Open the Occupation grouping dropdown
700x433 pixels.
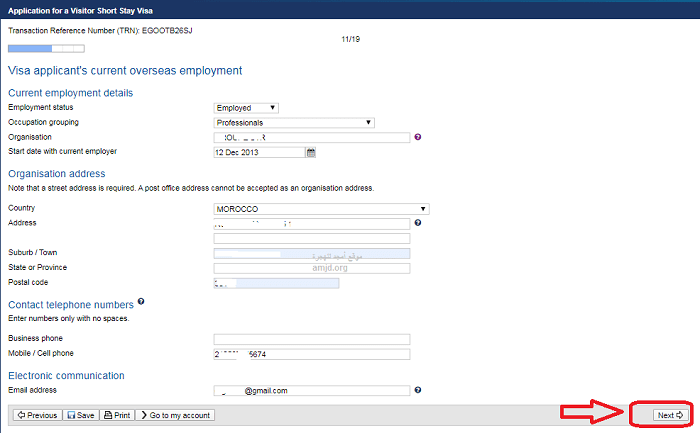click(294, 123)
